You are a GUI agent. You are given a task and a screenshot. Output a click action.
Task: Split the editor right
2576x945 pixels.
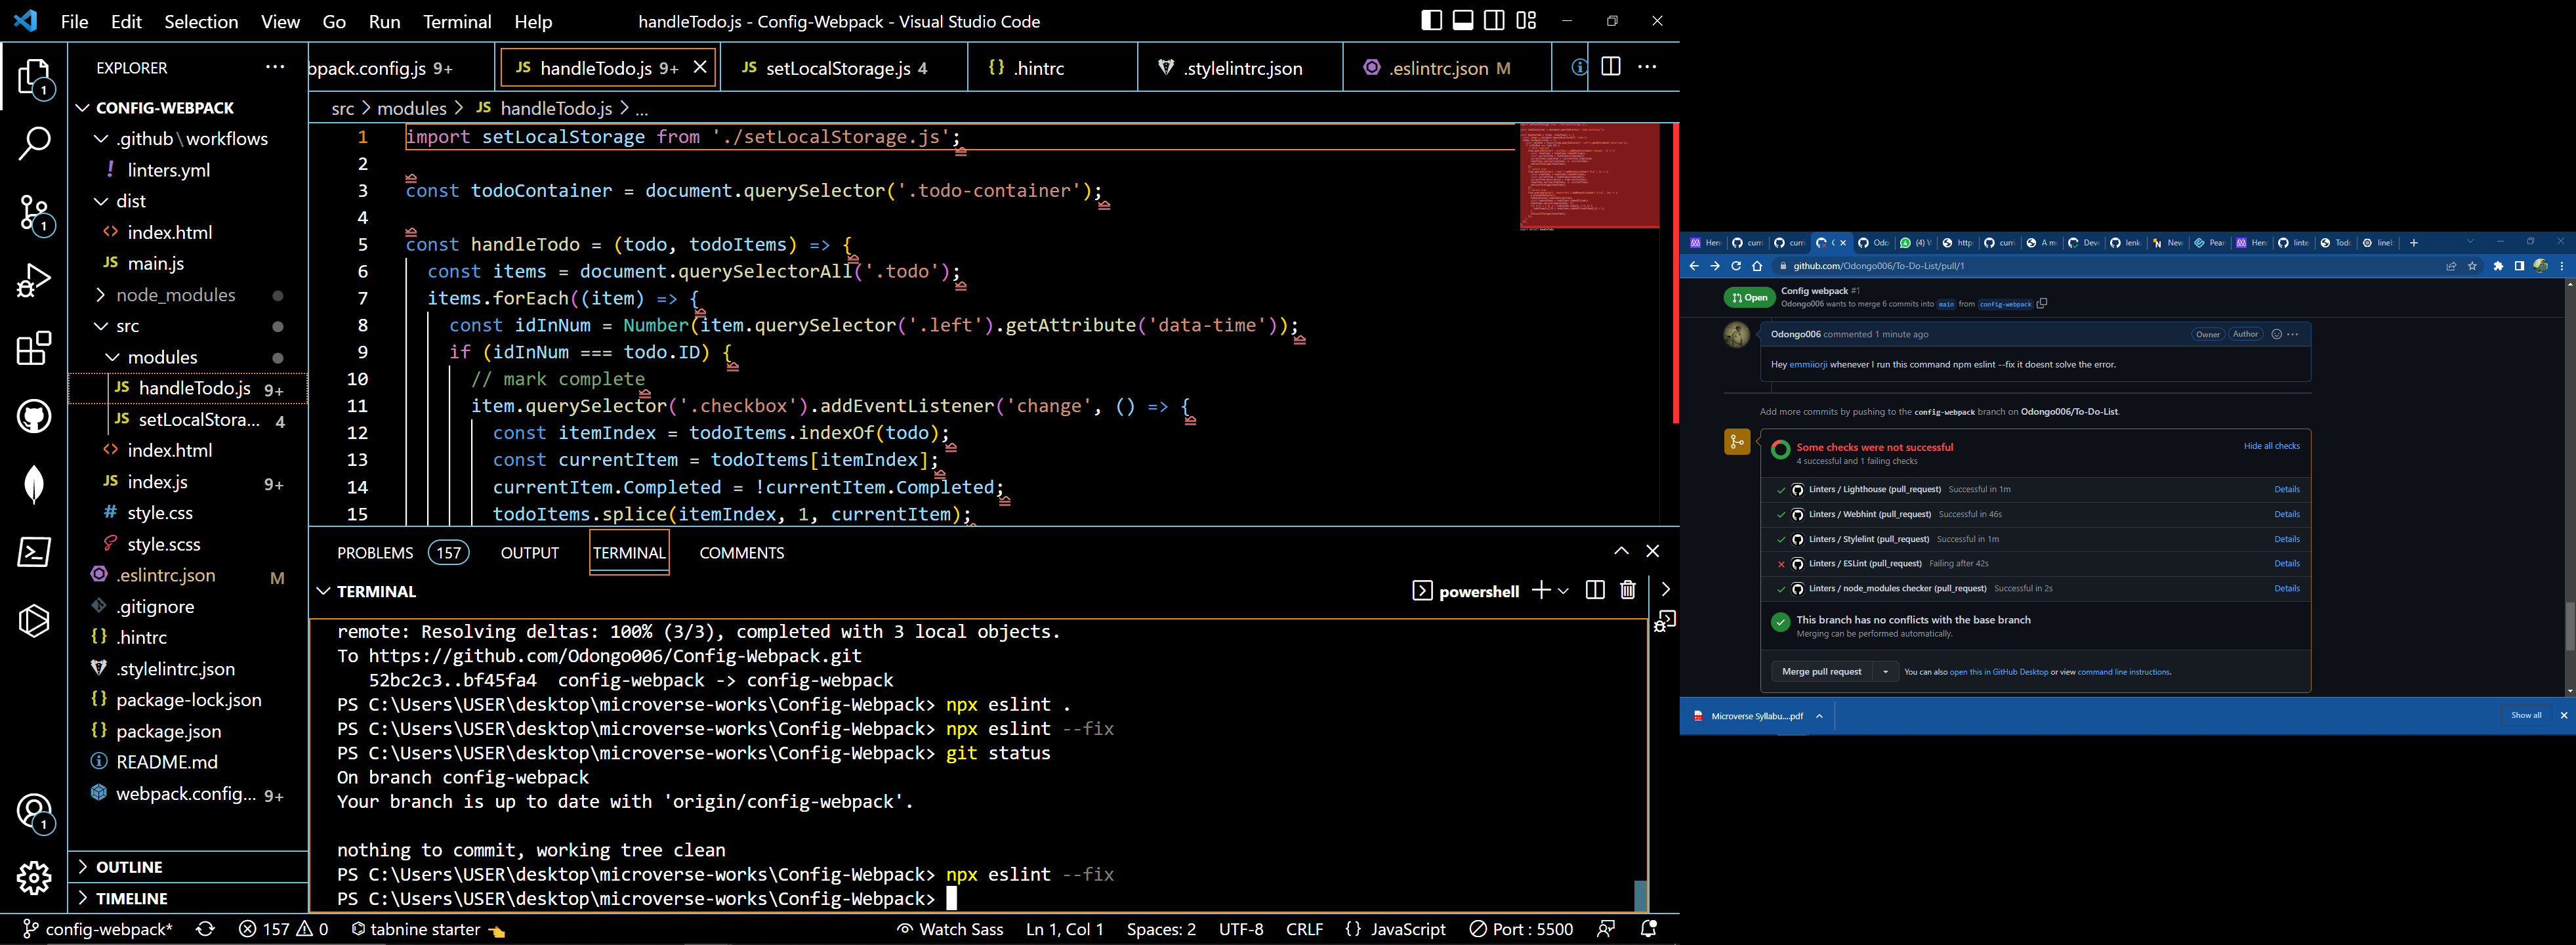click(x=1611, y=67)
